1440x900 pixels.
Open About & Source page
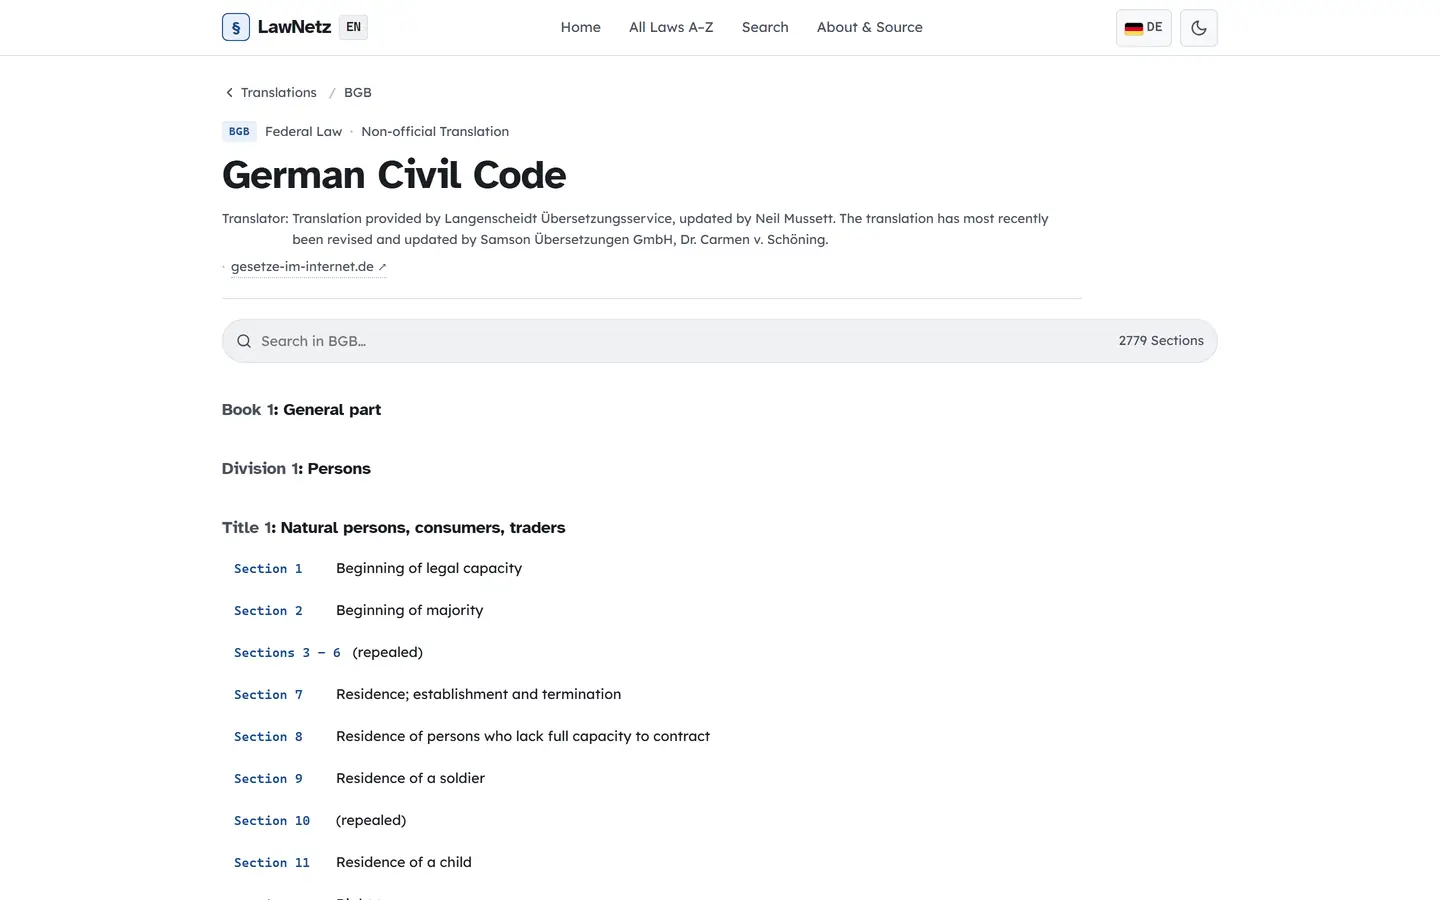click(870, 27)
